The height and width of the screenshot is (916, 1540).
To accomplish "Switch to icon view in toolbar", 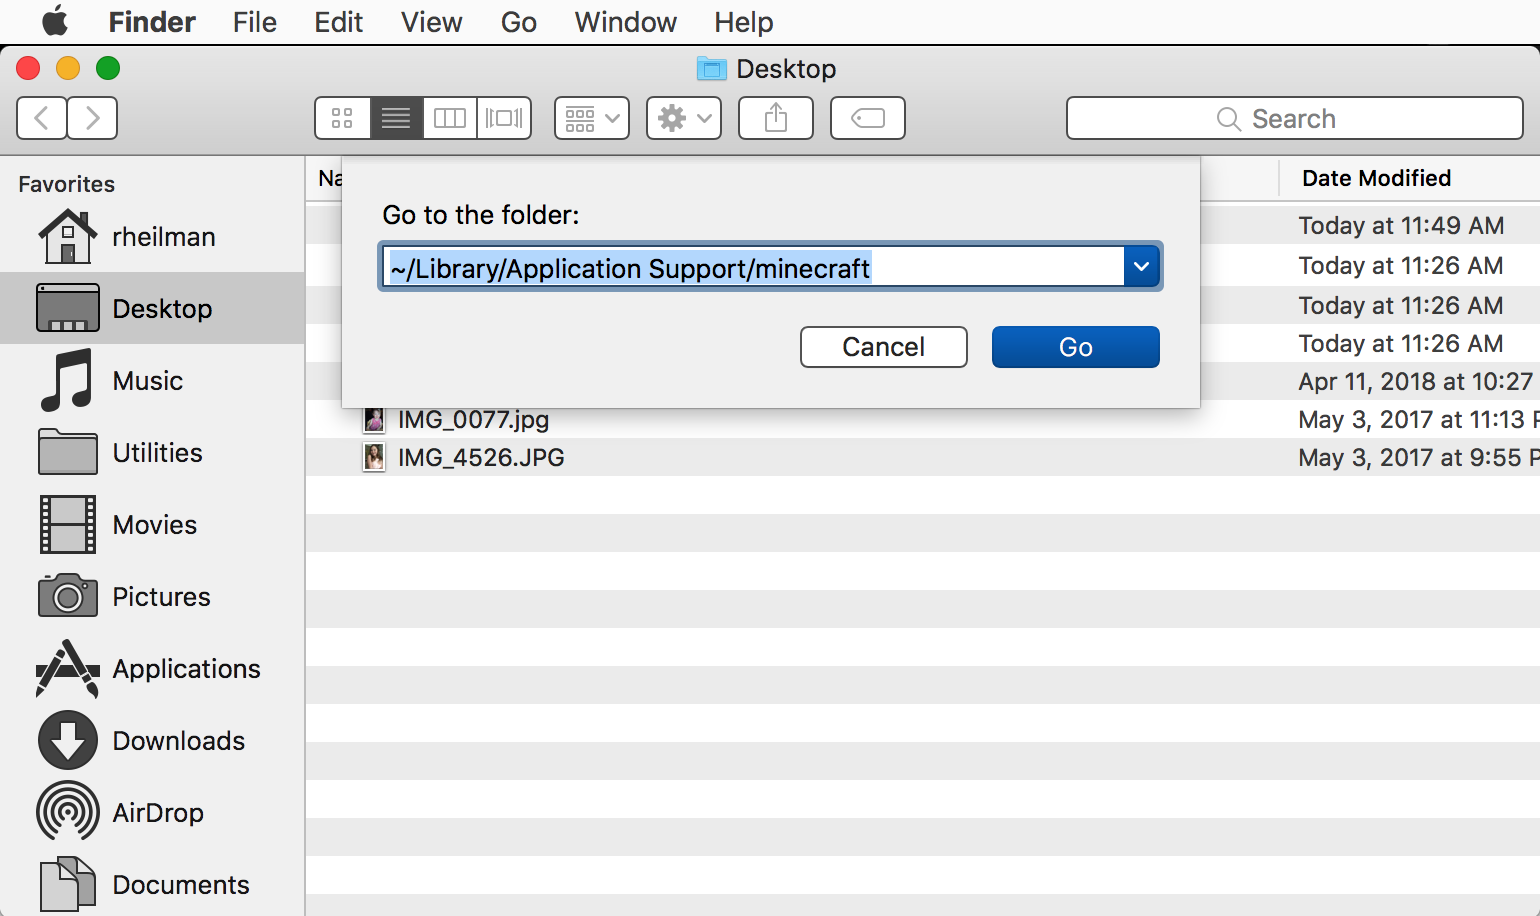I will click(x=342, y=118).
